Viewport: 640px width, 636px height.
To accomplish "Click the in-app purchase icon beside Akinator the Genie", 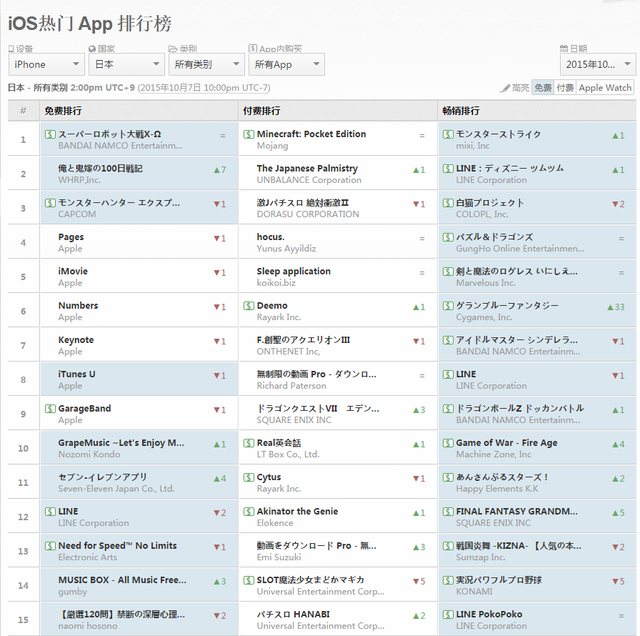I will [x=248, y=512].
